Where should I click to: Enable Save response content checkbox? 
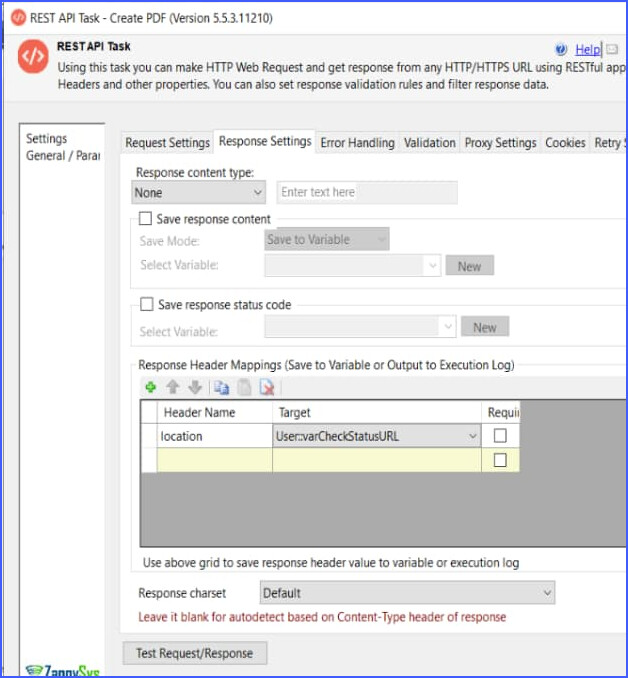click(x=145, y=218)
